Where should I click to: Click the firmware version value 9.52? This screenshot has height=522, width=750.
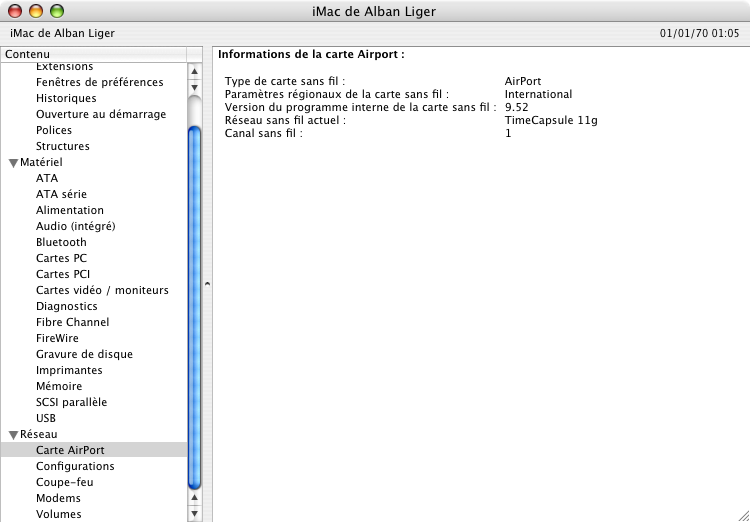point(517,107)
